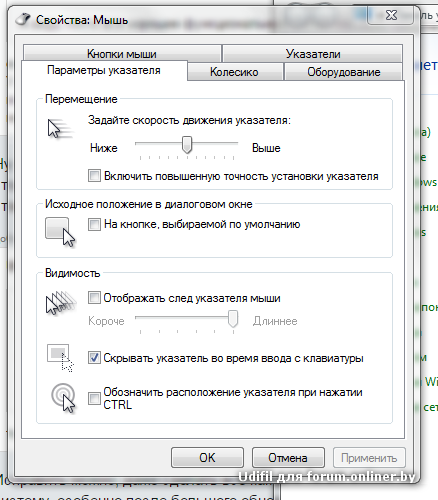This screenshot has height=500, width=438.
Task: Open the 'Указатели' tab
Action: point(313,53)
